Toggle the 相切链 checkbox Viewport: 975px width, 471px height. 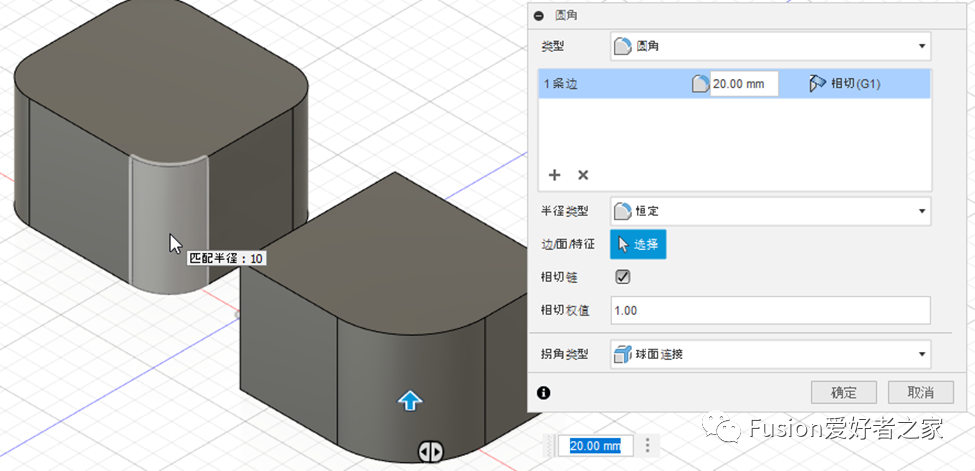[622, 276]
